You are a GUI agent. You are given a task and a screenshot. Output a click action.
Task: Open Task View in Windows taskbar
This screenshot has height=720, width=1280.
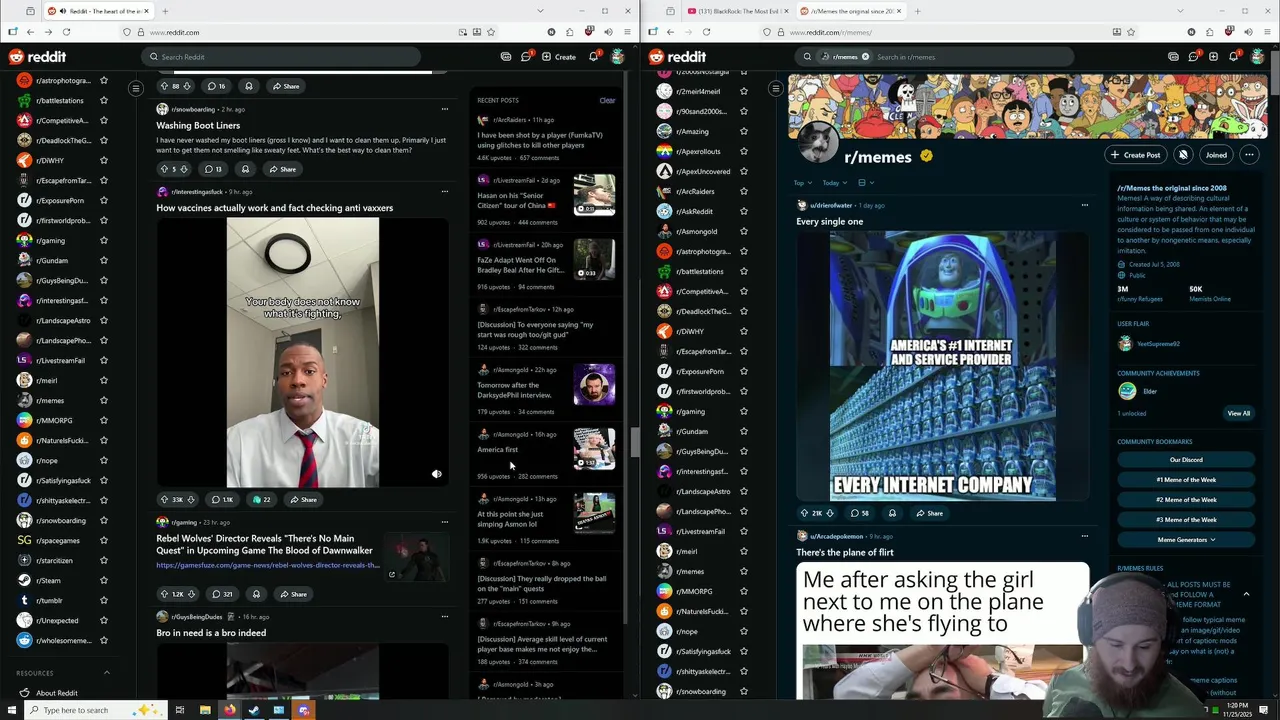tap(180, 710)
